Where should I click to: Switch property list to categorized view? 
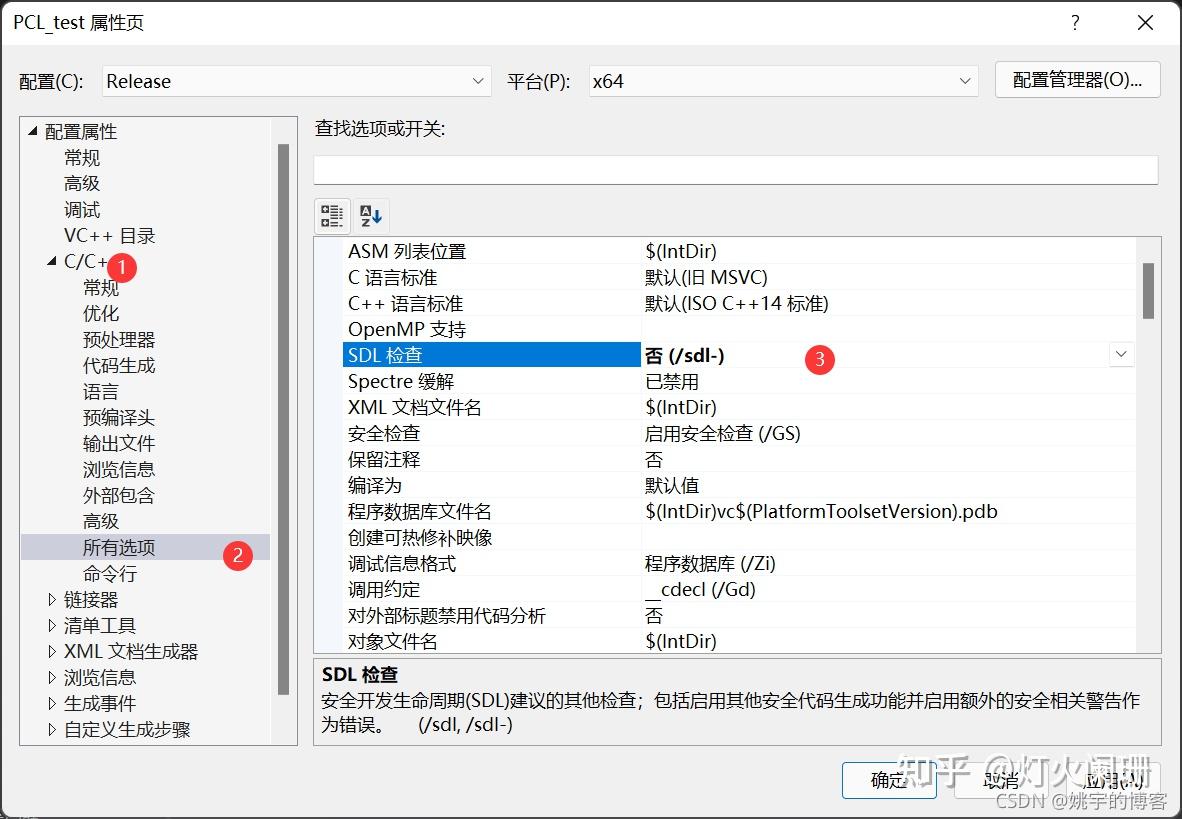pos(332,215)
